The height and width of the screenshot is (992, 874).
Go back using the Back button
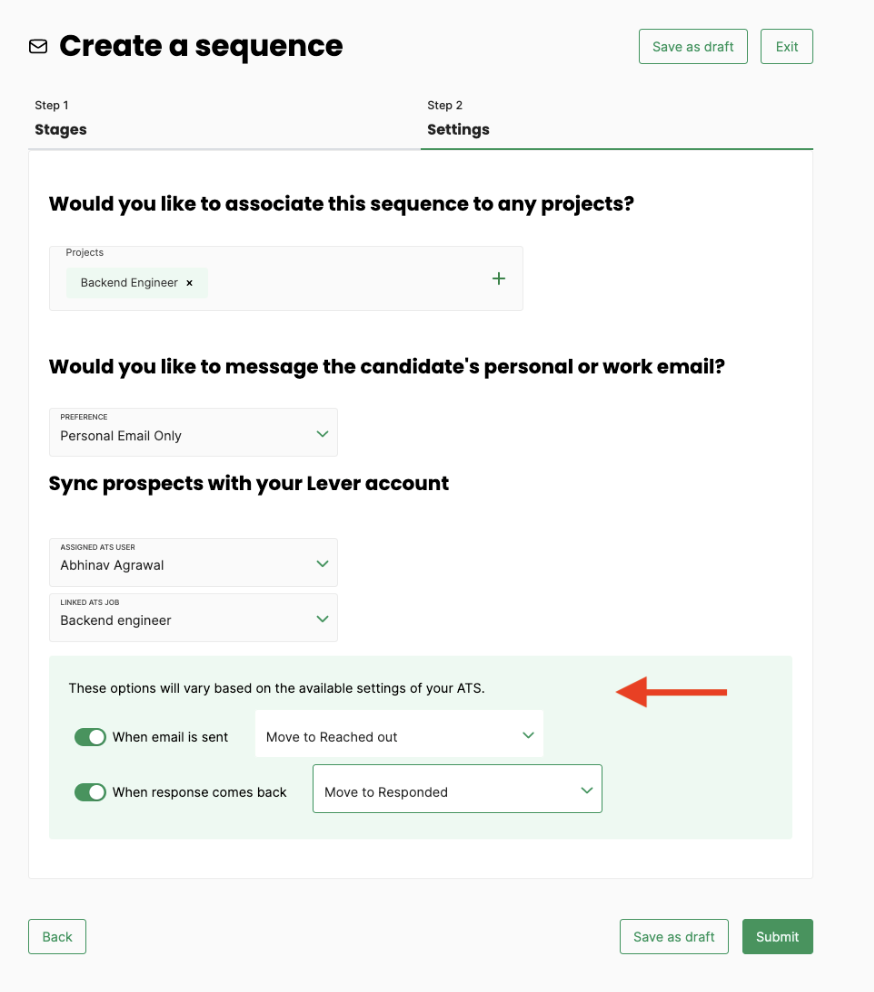click(57, 936)
